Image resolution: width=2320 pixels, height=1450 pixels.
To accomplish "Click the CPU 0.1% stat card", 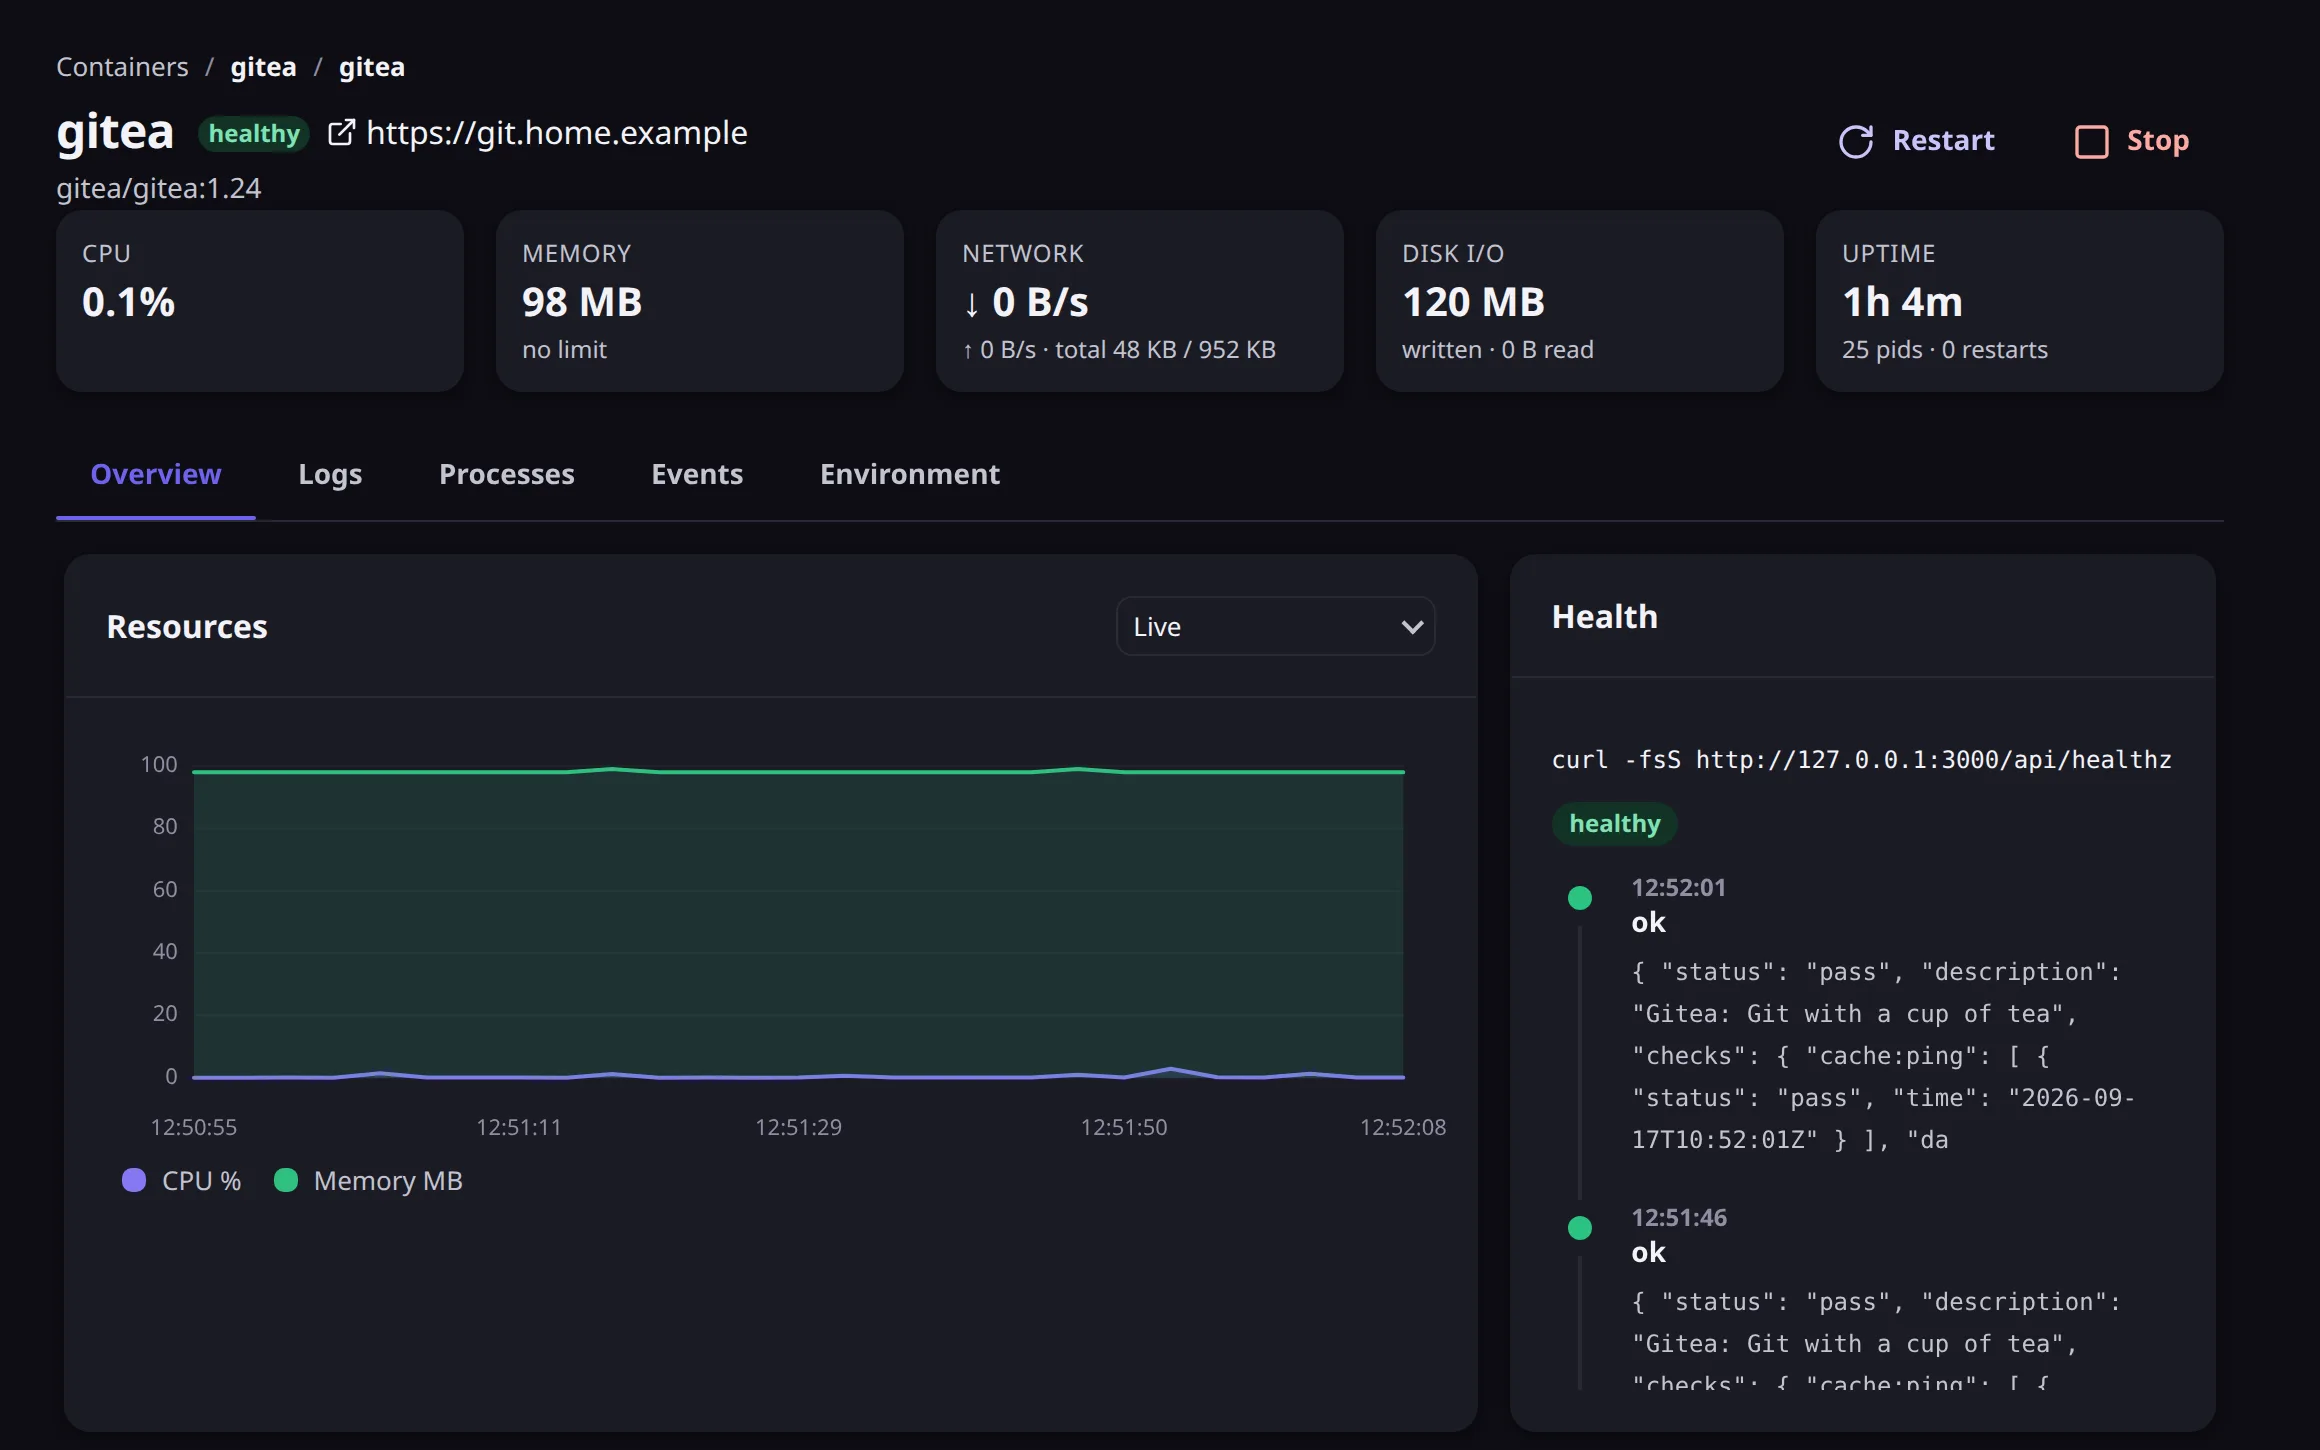I will point(260,301).
